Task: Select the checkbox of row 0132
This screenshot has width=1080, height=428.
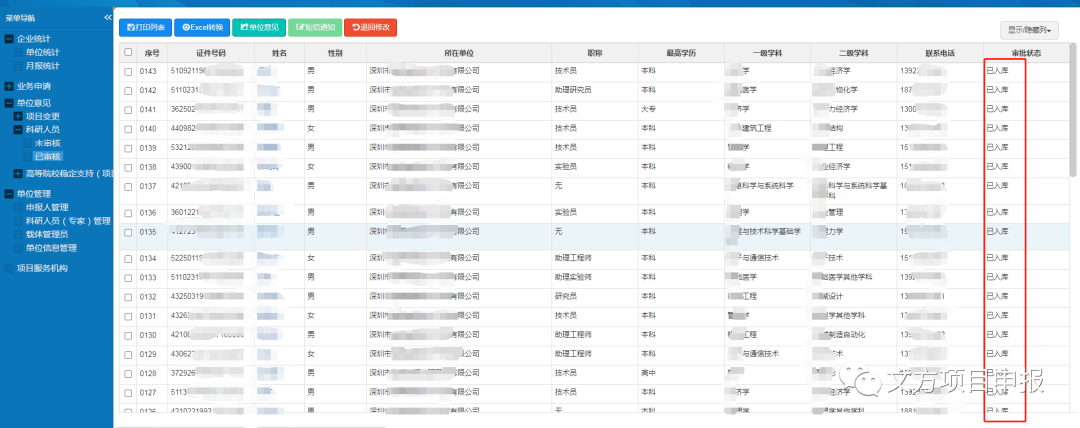Action: click(128, 297)
